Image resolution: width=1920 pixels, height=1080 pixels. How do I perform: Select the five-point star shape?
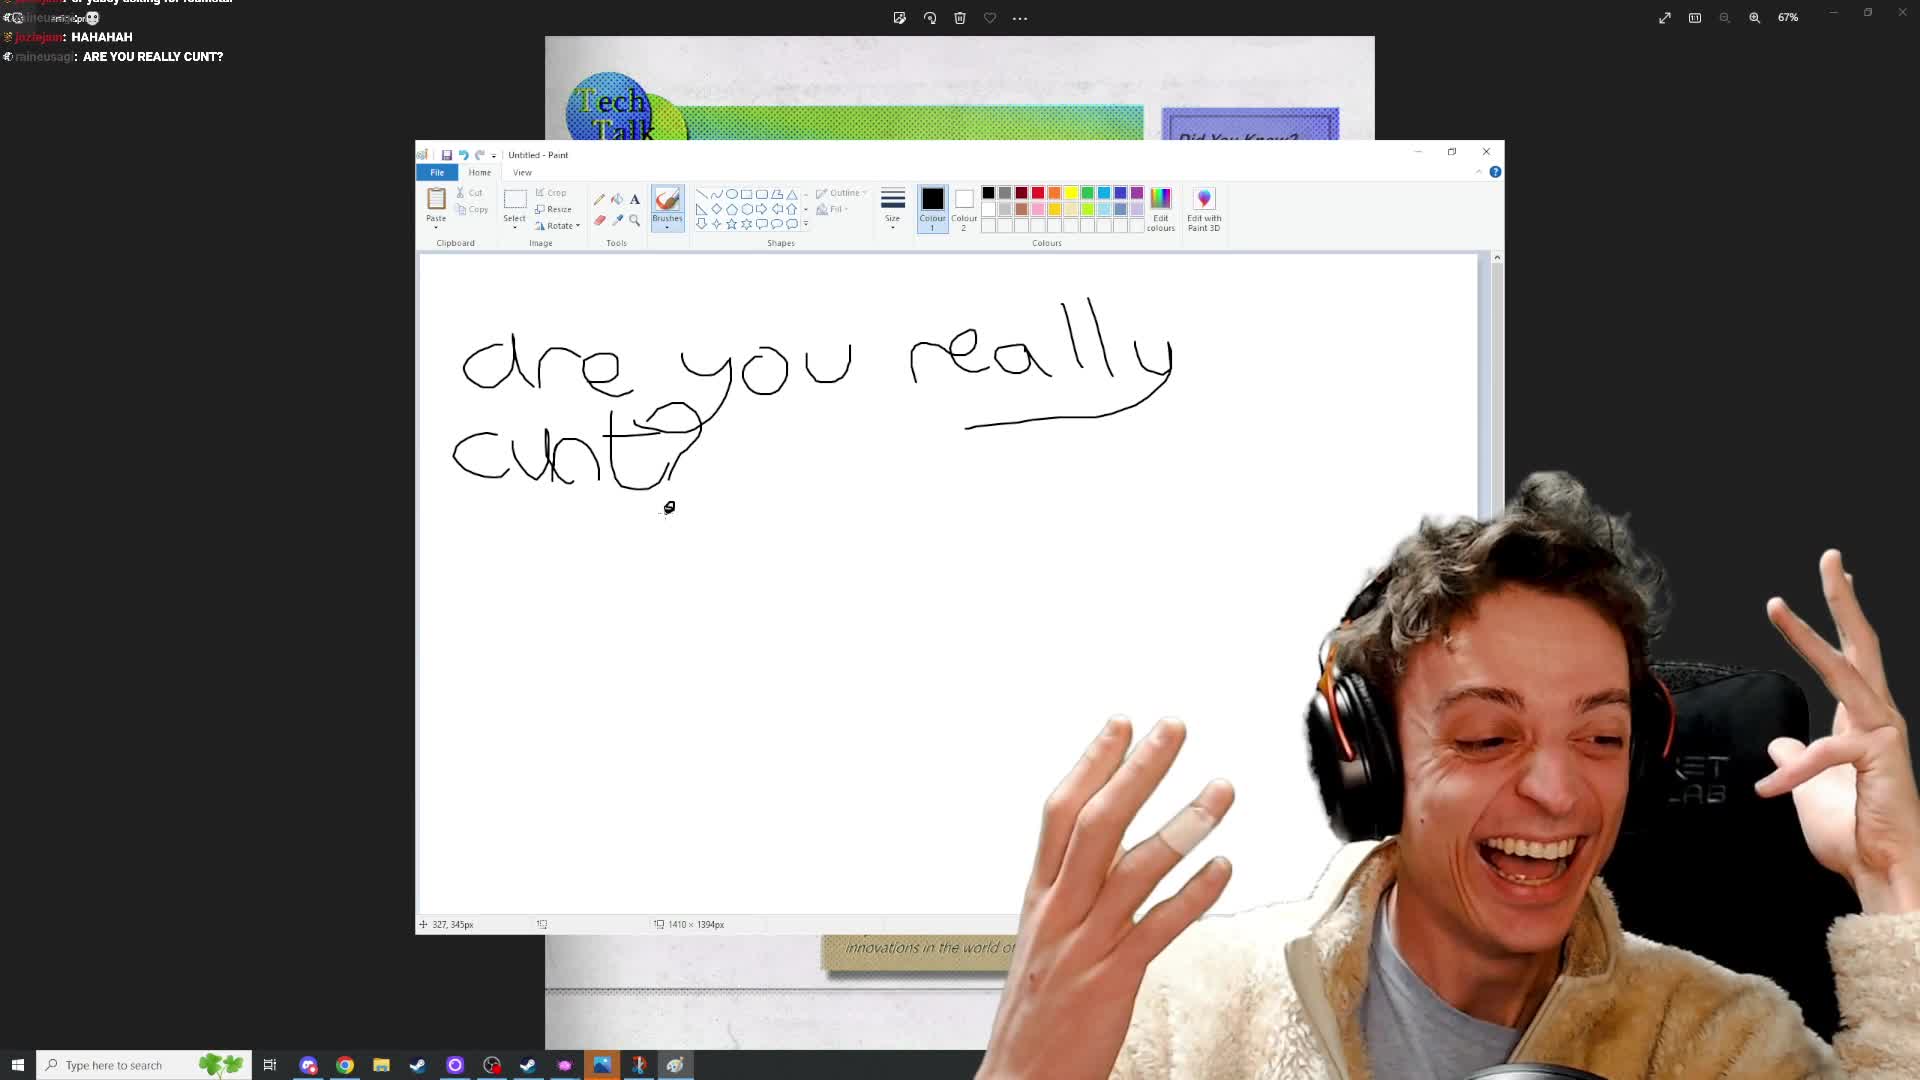click(x=732, y=224)
